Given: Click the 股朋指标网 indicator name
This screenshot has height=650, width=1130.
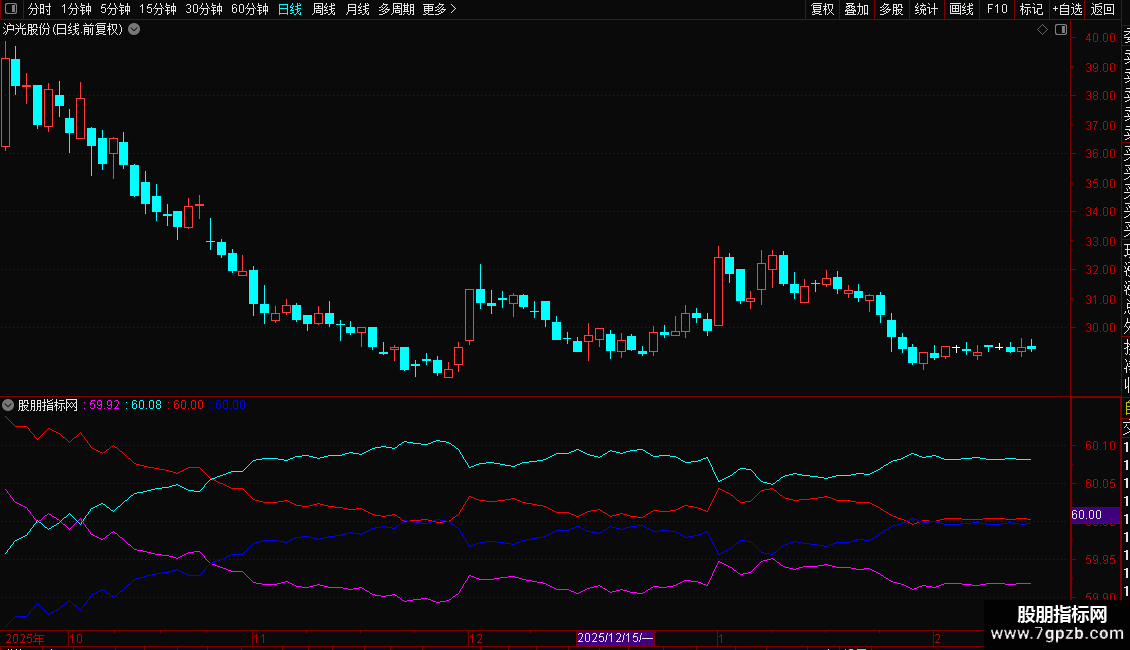Looking at the screenshot, I should [48, 405].
